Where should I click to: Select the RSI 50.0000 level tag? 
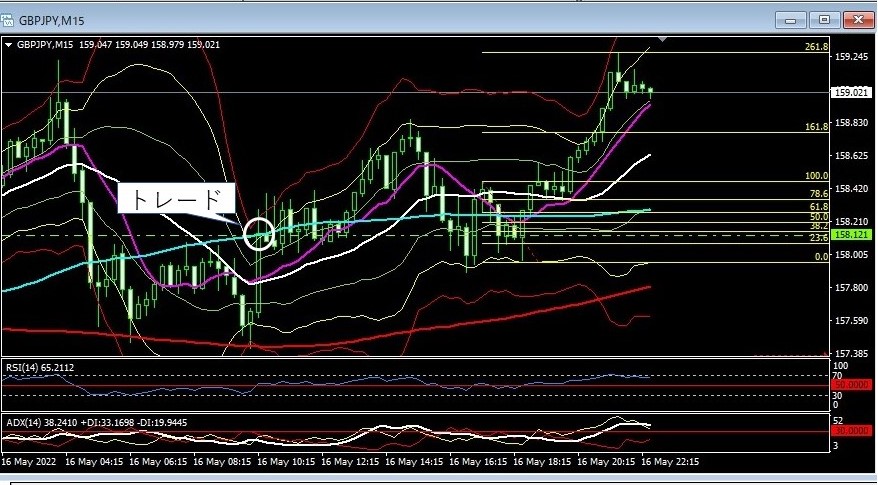pos(853,385)
